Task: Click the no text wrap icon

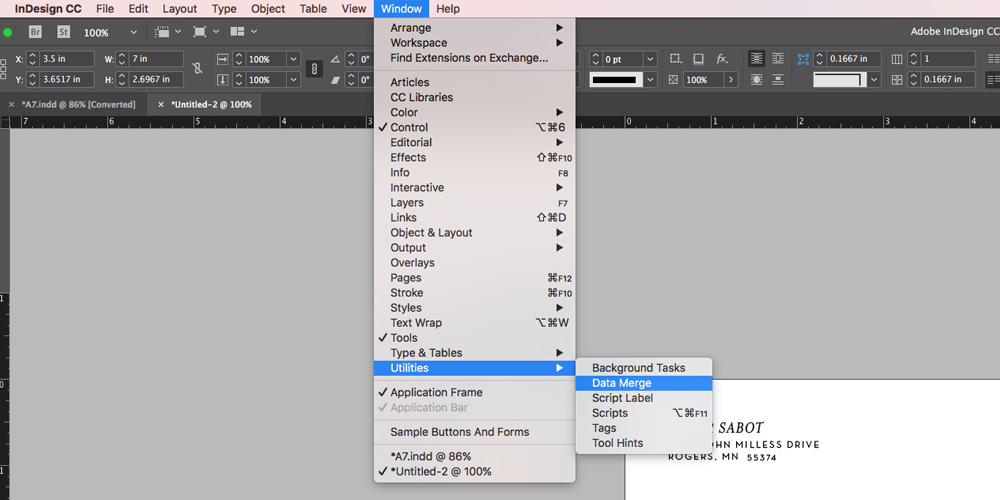Action: tap(756, 59)
